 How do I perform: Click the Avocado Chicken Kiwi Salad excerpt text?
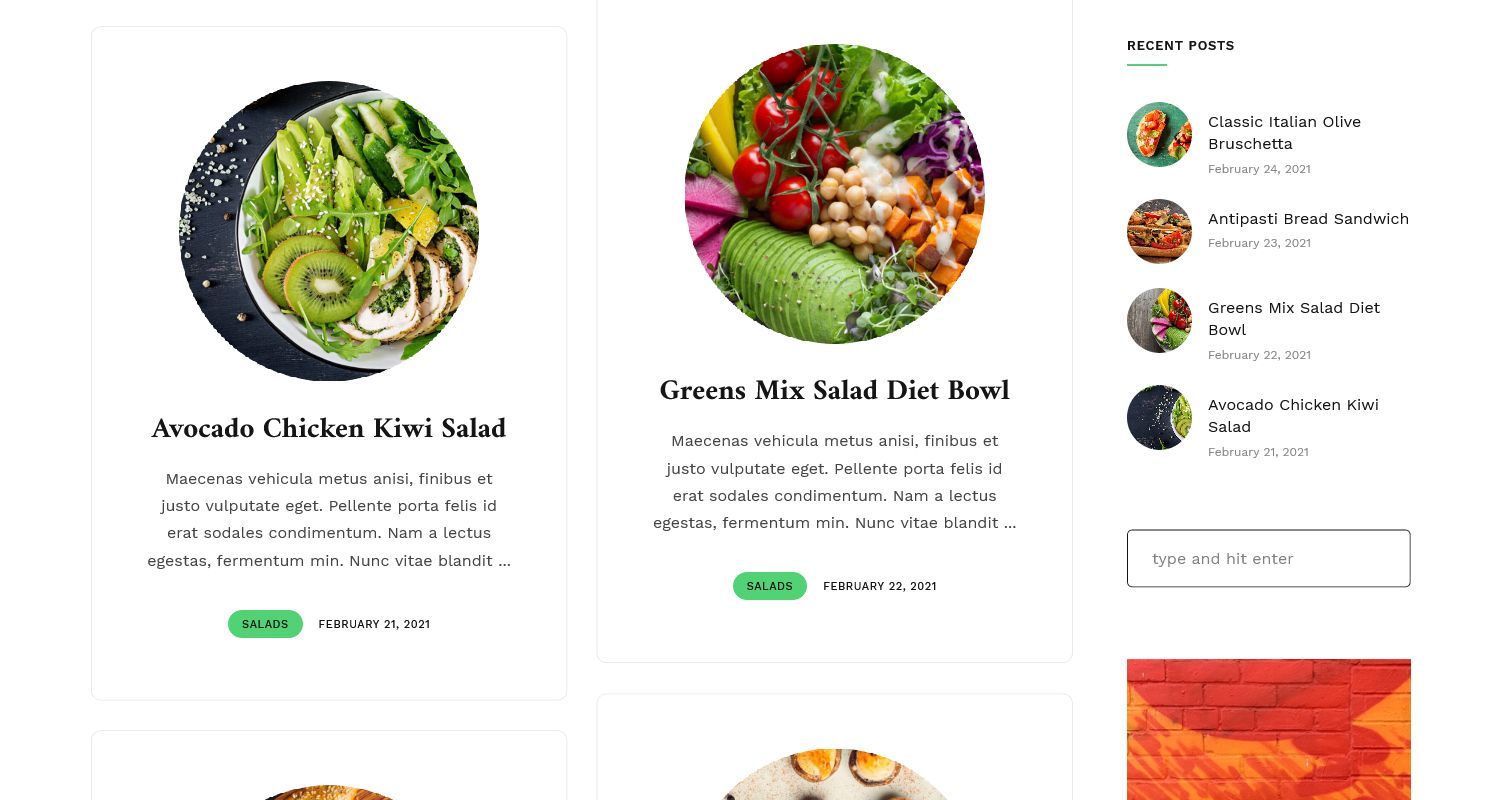pos(329,520)
